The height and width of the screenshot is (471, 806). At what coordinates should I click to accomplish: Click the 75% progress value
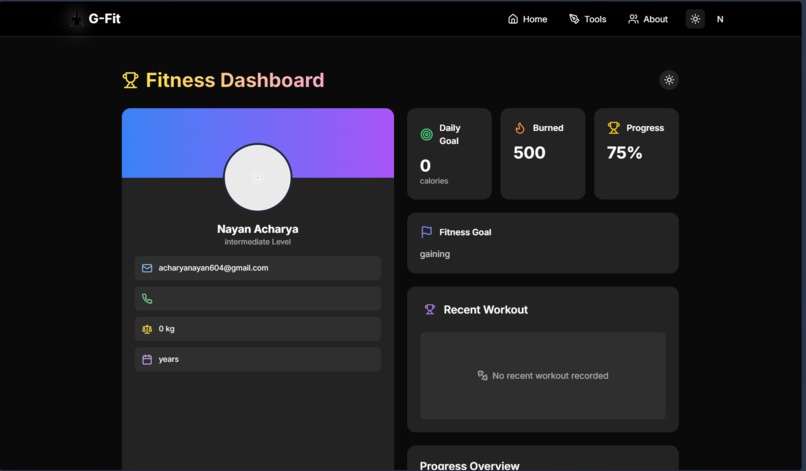[x=625, y=153]
